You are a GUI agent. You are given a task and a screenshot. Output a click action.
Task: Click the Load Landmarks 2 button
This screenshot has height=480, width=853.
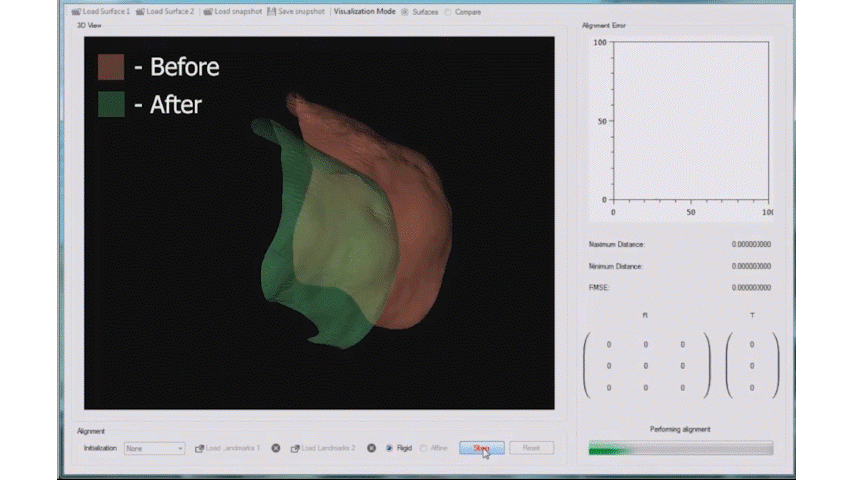click(323, 448)
